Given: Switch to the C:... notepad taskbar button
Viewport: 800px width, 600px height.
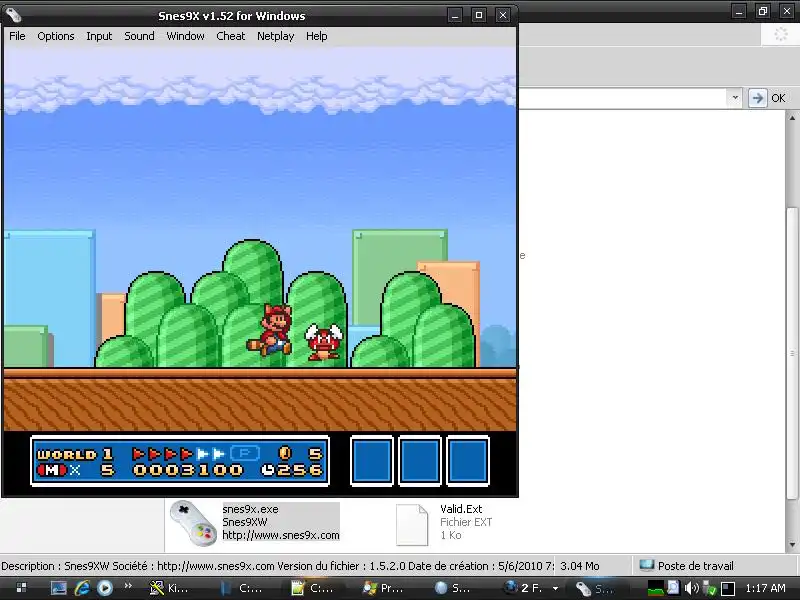Looking at the screenshot, I should click(314, 588).
